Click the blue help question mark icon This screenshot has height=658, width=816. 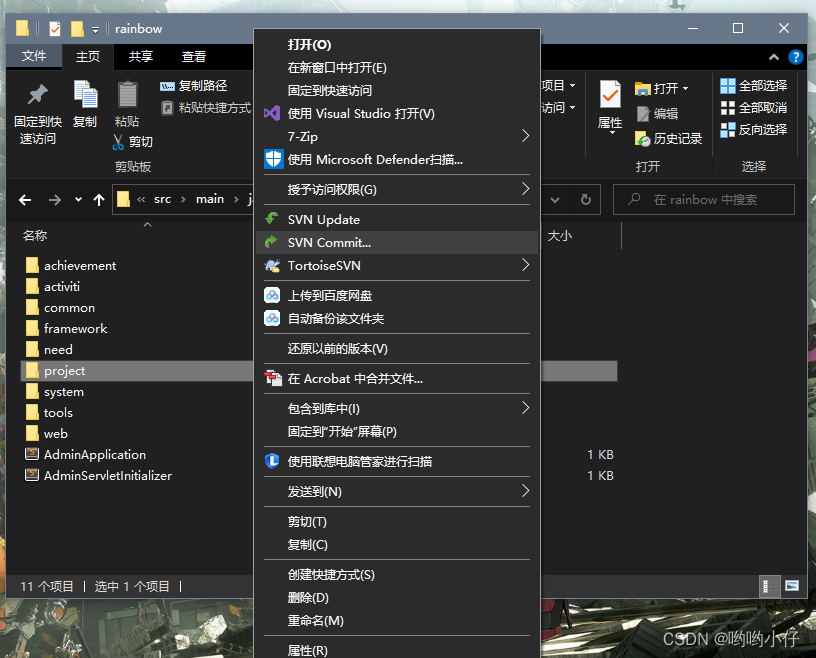click(796, 57)
